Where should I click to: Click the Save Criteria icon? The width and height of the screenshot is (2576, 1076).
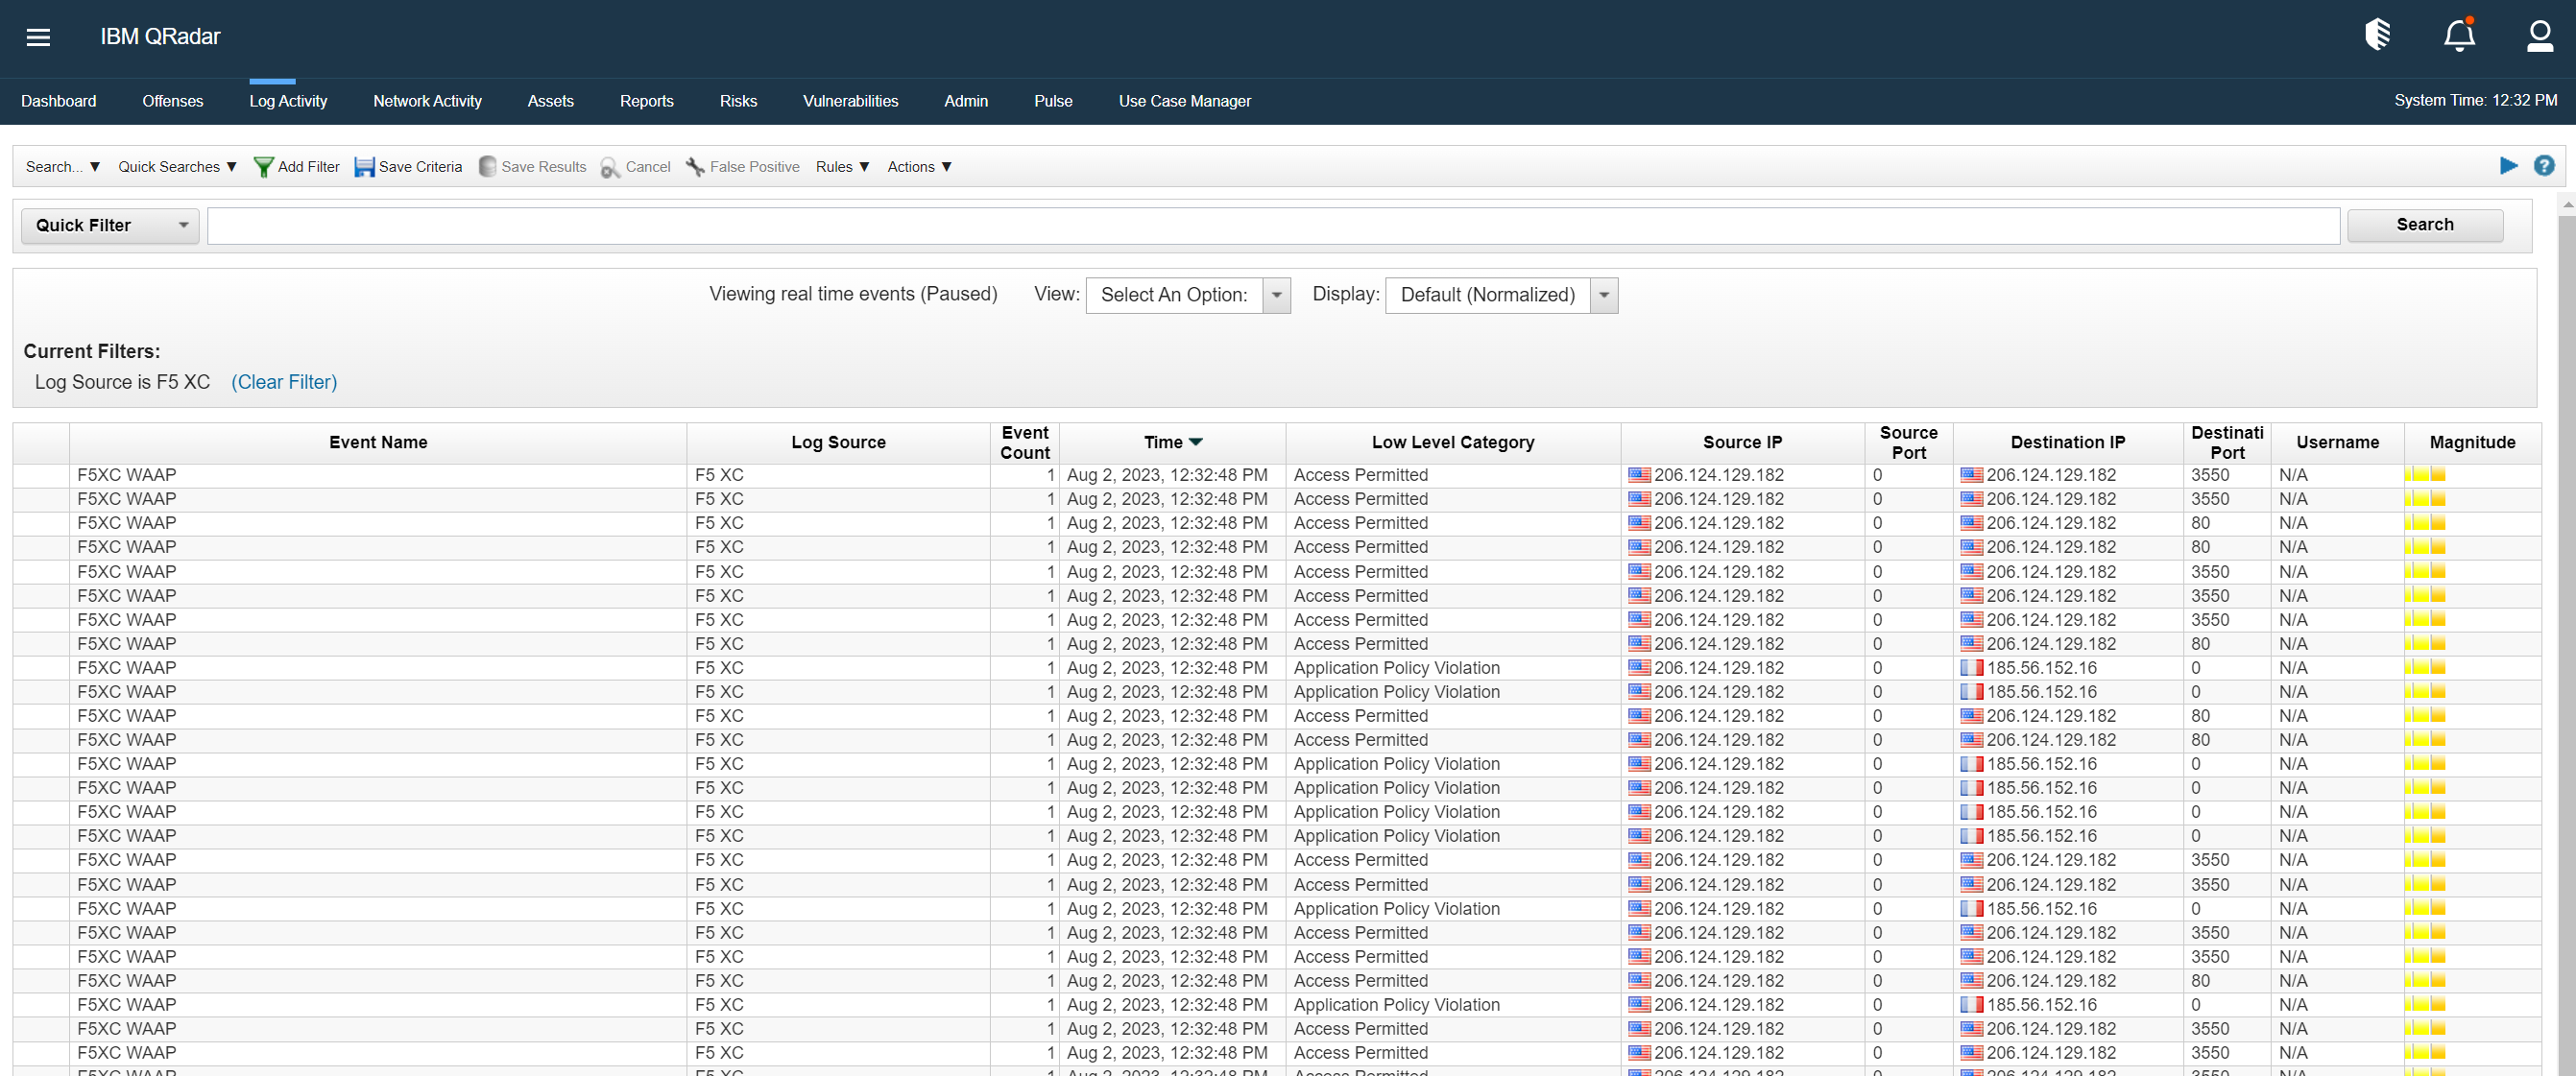point(365,166)
